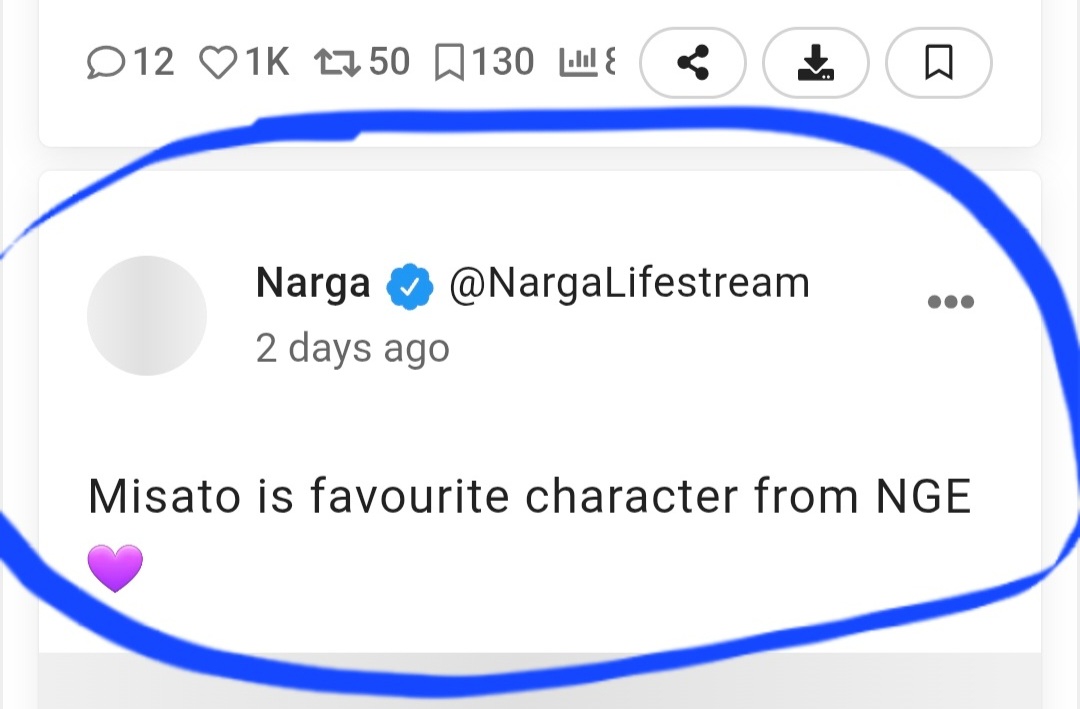
Task: Open the Misato favourite character post text
Action: point(529,497)
